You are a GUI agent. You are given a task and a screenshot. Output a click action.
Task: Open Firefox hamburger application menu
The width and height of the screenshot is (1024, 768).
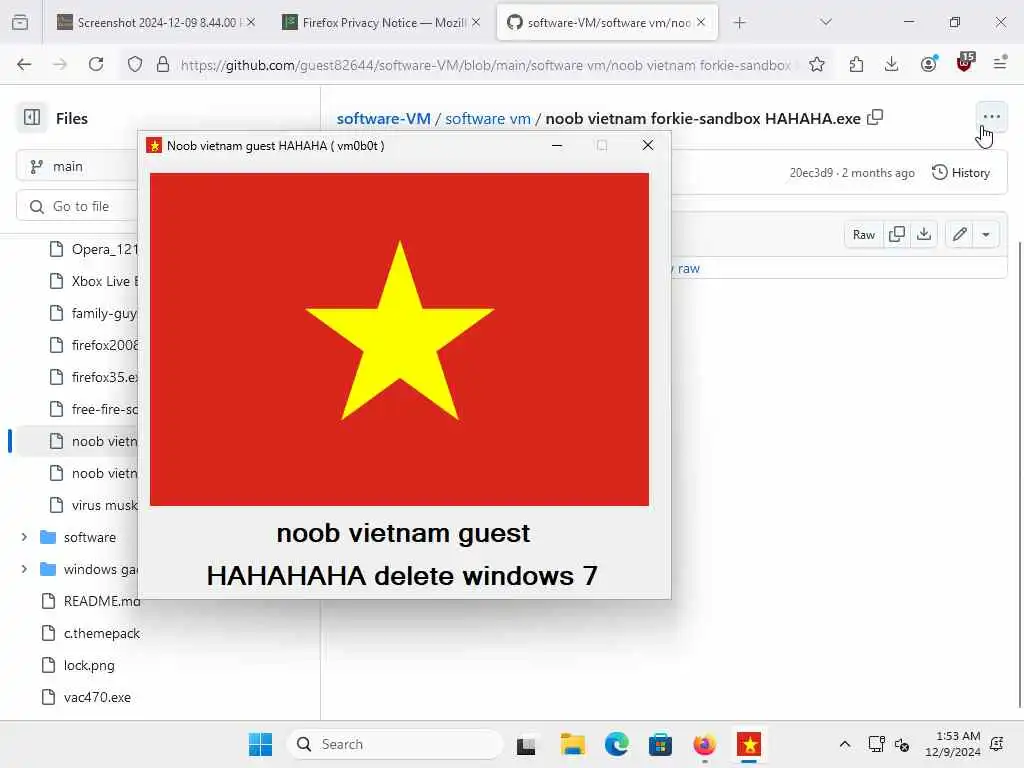1000,64
